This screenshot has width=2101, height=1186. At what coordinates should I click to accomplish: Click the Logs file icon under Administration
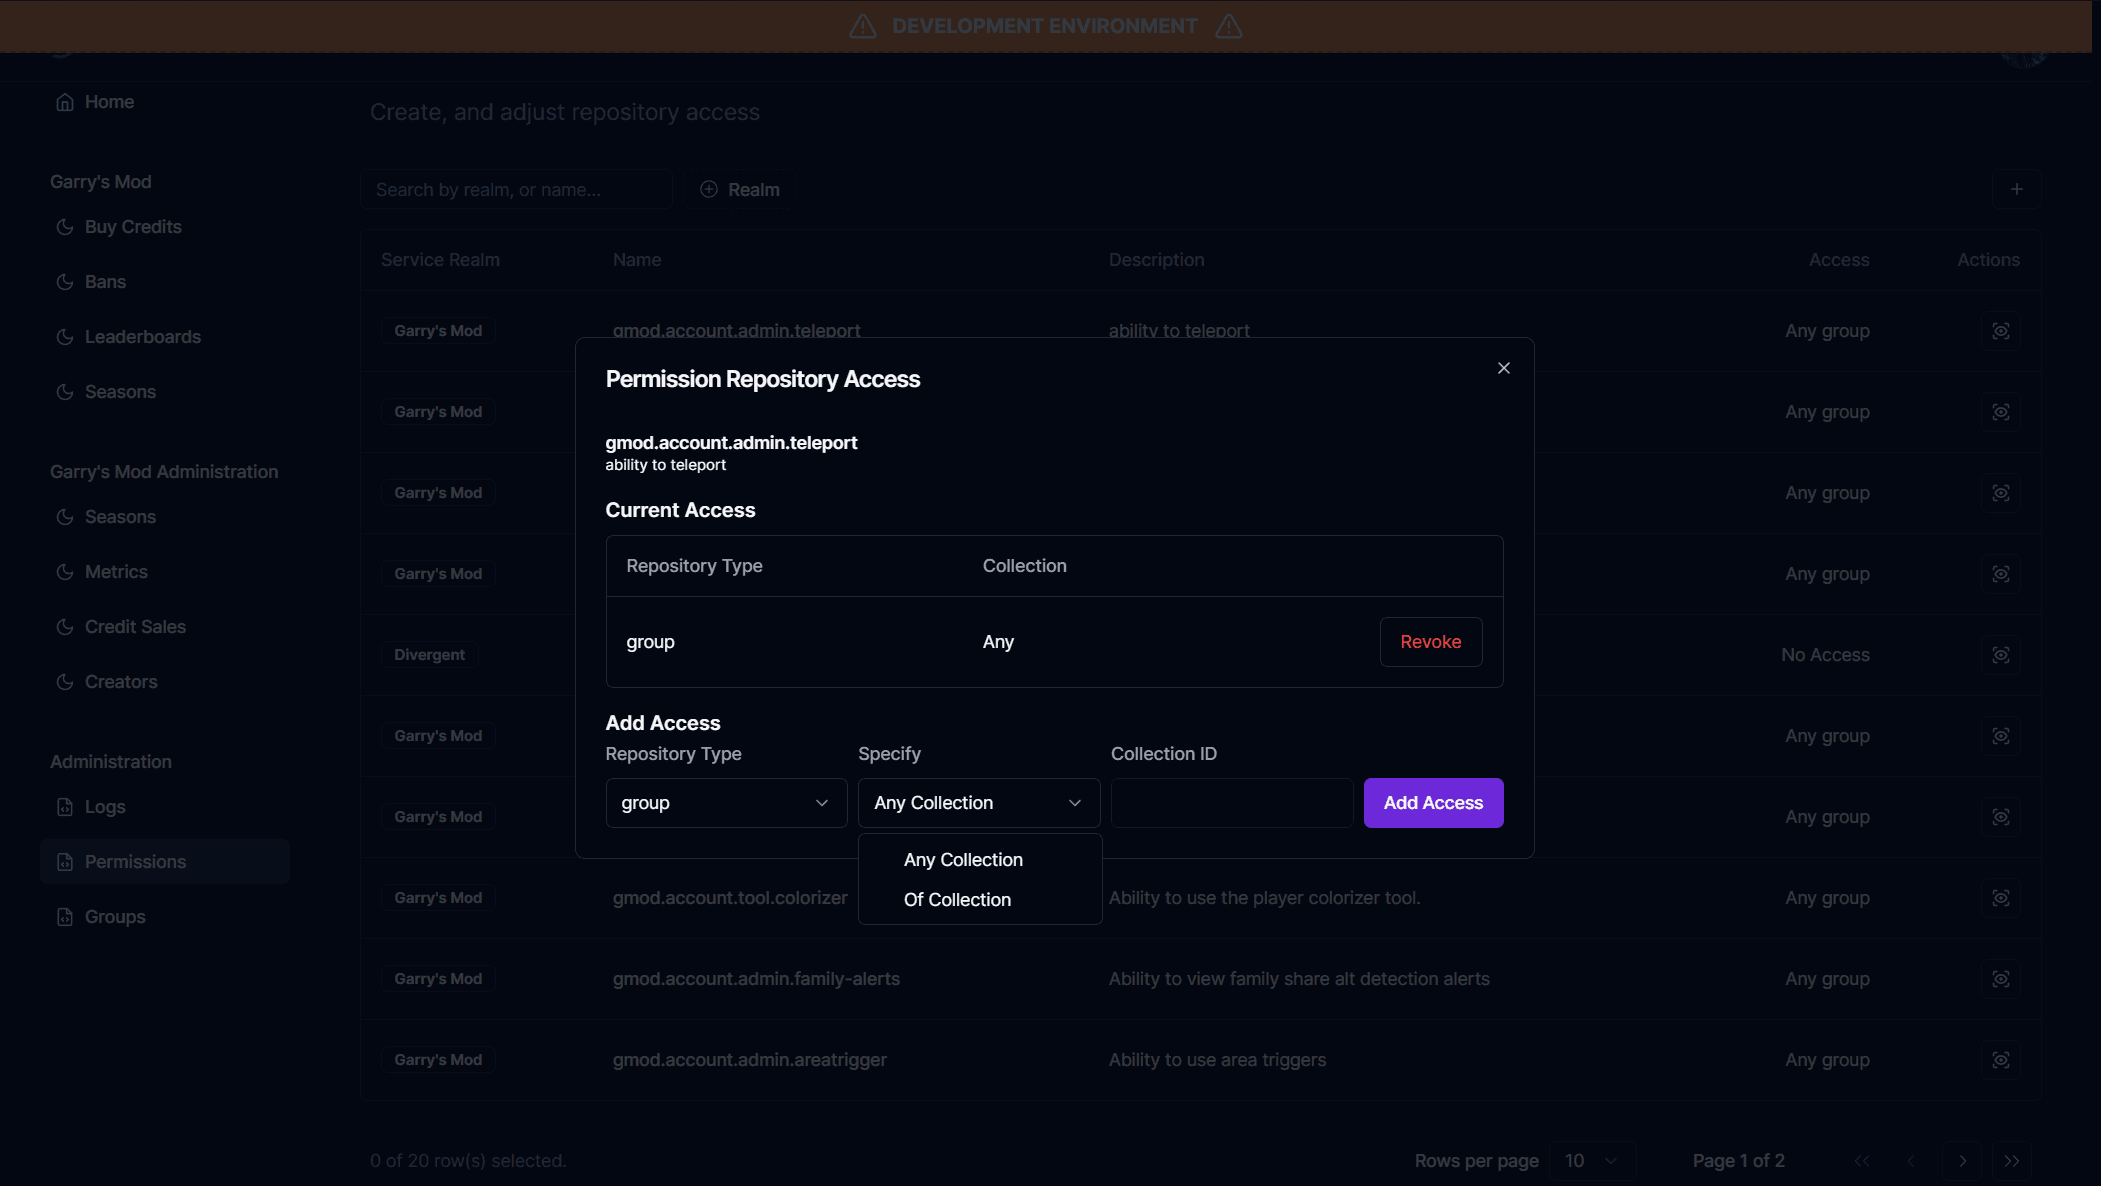(64, 806)
